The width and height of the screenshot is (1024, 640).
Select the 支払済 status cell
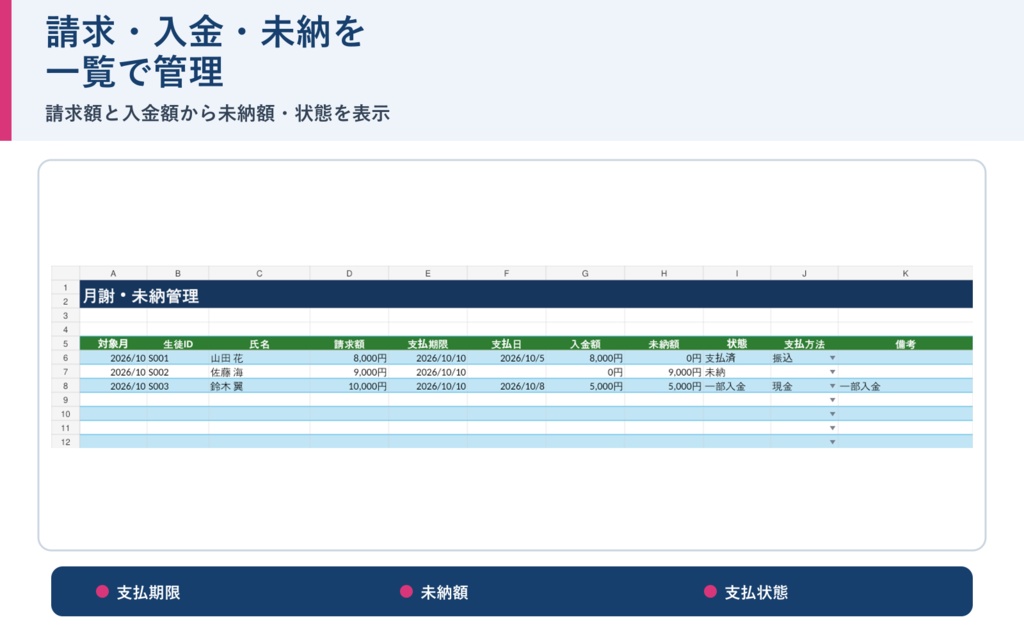737,358
